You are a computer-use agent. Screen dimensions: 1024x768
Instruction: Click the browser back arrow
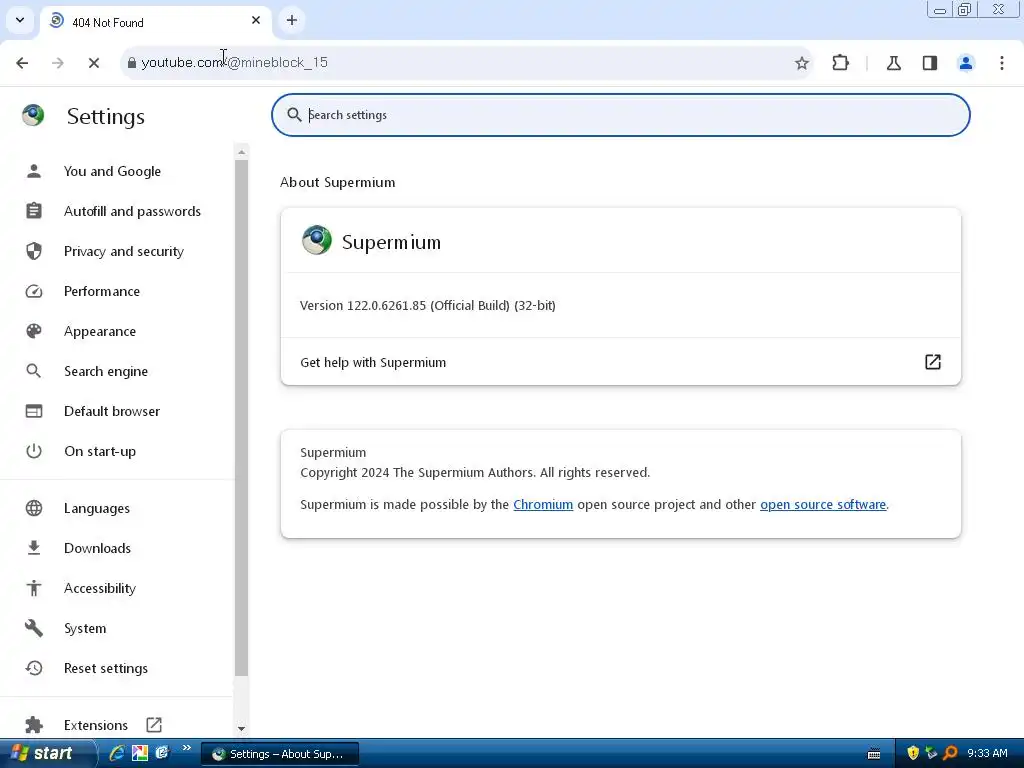22,63
